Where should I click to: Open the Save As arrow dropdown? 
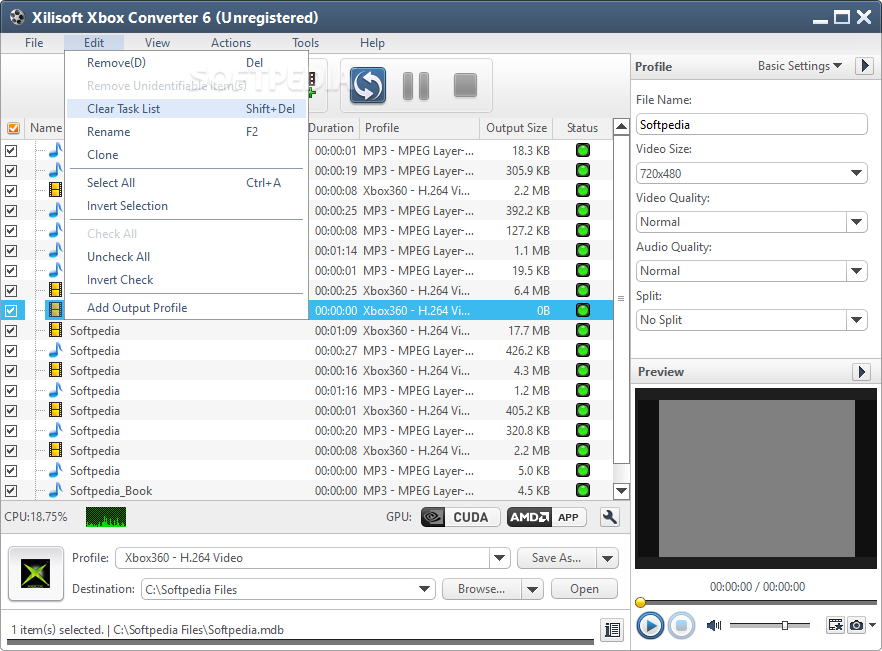608,558
